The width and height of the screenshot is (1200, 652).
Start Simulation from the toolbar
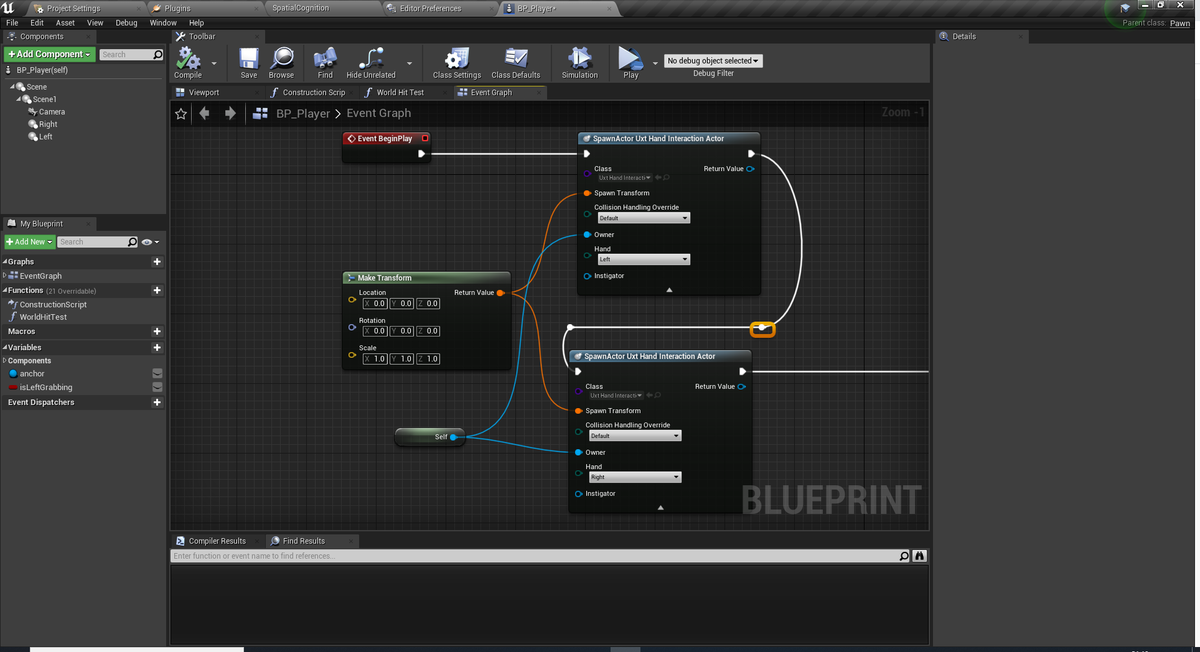point(580,58)
